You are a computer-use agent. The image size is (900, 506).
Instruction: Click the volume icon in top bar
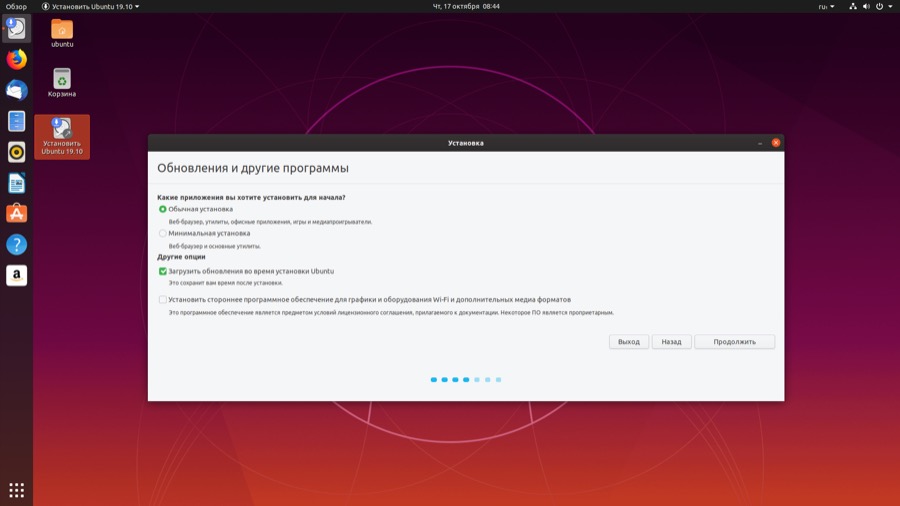(x=866, y=6)
